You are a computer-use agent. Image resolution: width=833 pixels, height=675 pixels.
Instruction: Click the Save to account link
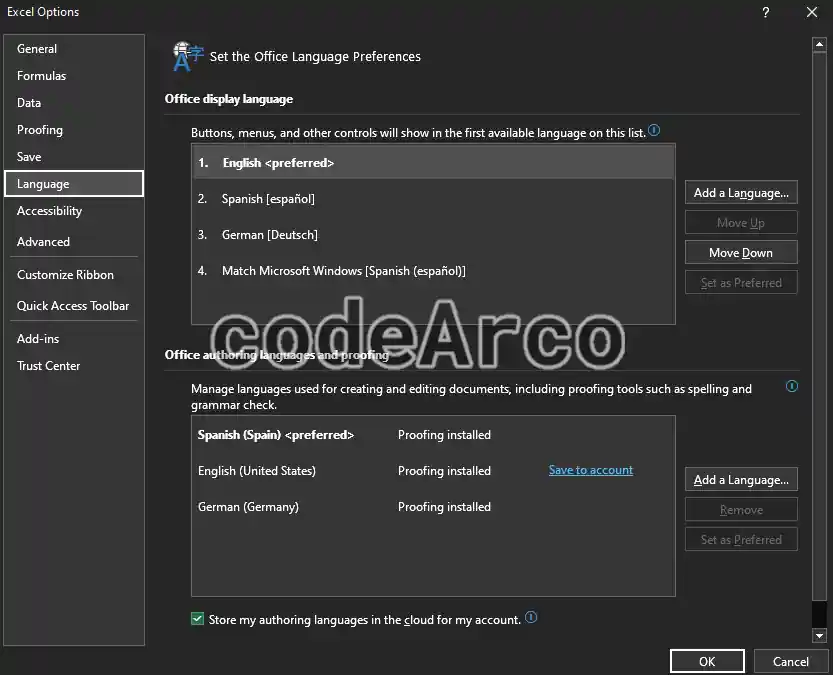(591, 470)
